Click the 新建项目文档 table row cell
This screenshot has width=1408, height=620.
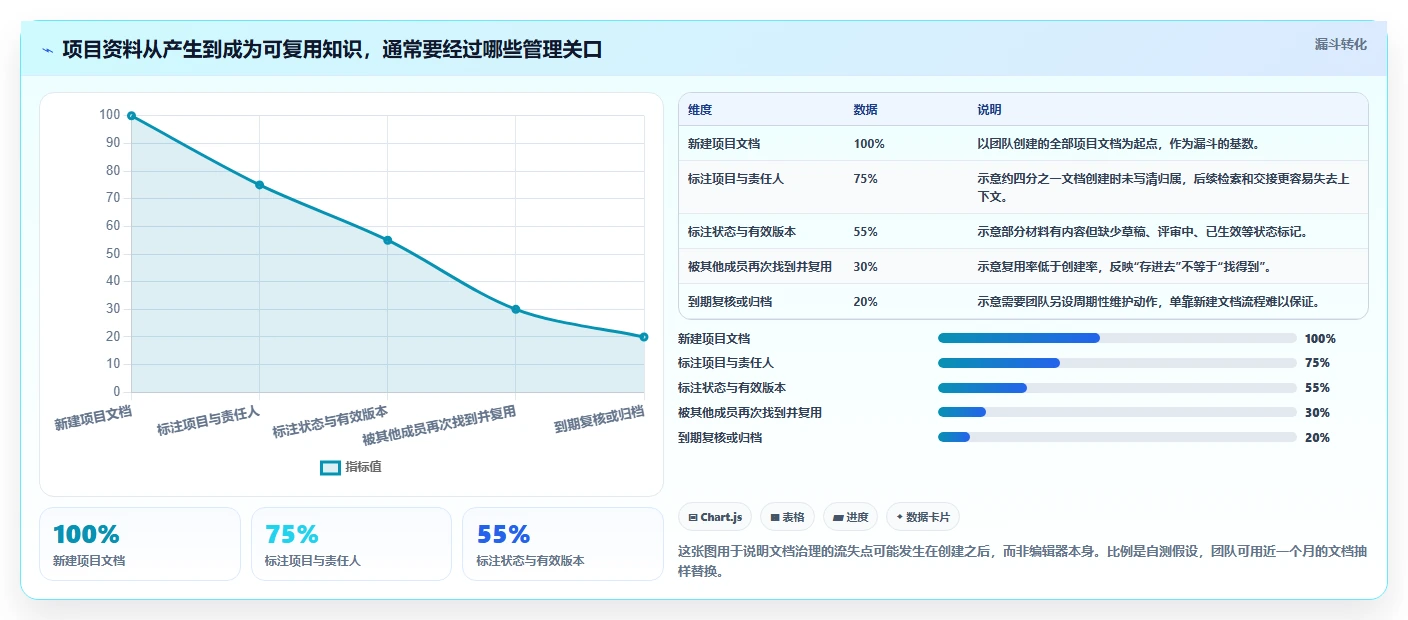[724, 144]
